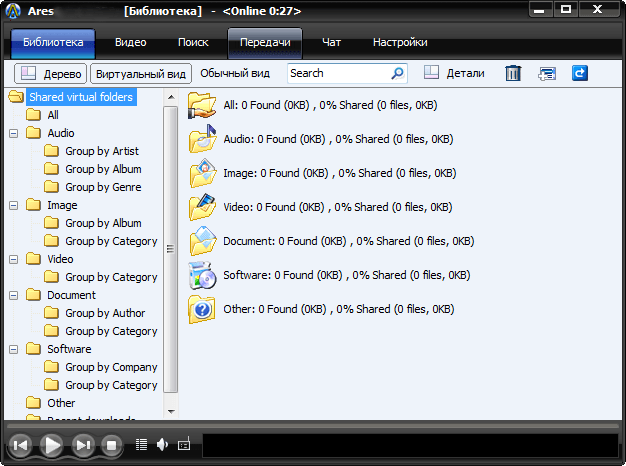Image resolution: width=626 pixels, height=466 pixels.
Task: Select Group by Category under Document
Action: click(111, 331)
